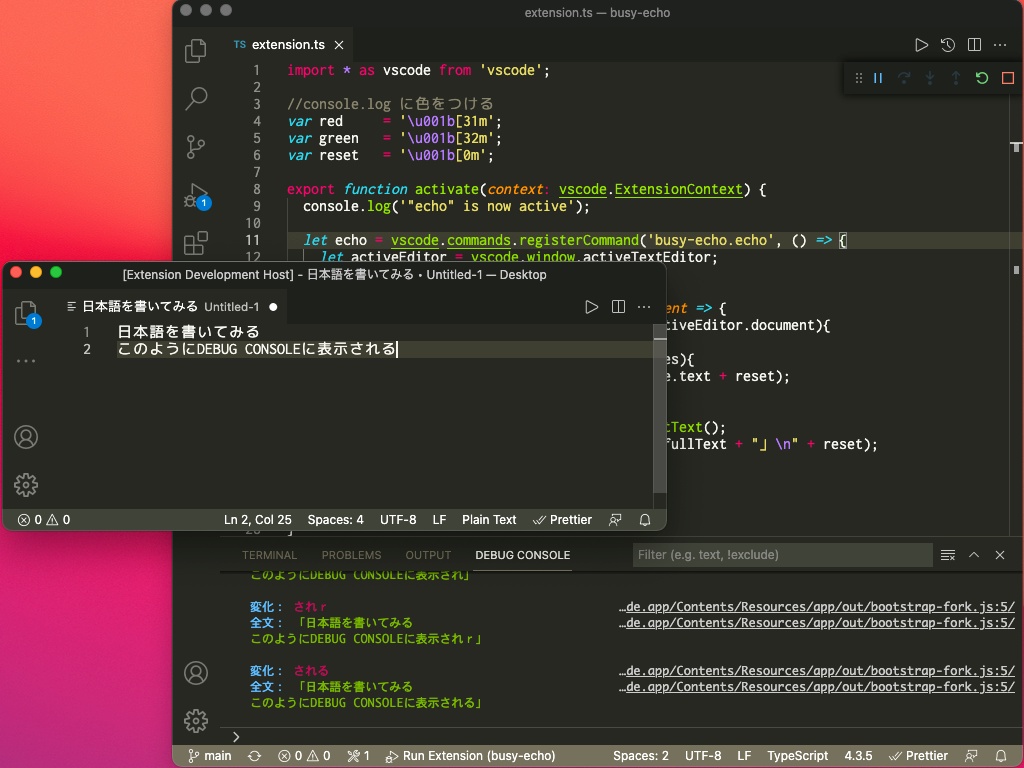1024x768 pixels.
Task: Open Explorer in the busy-echo window activity bar
Action: tap(195, 51)
